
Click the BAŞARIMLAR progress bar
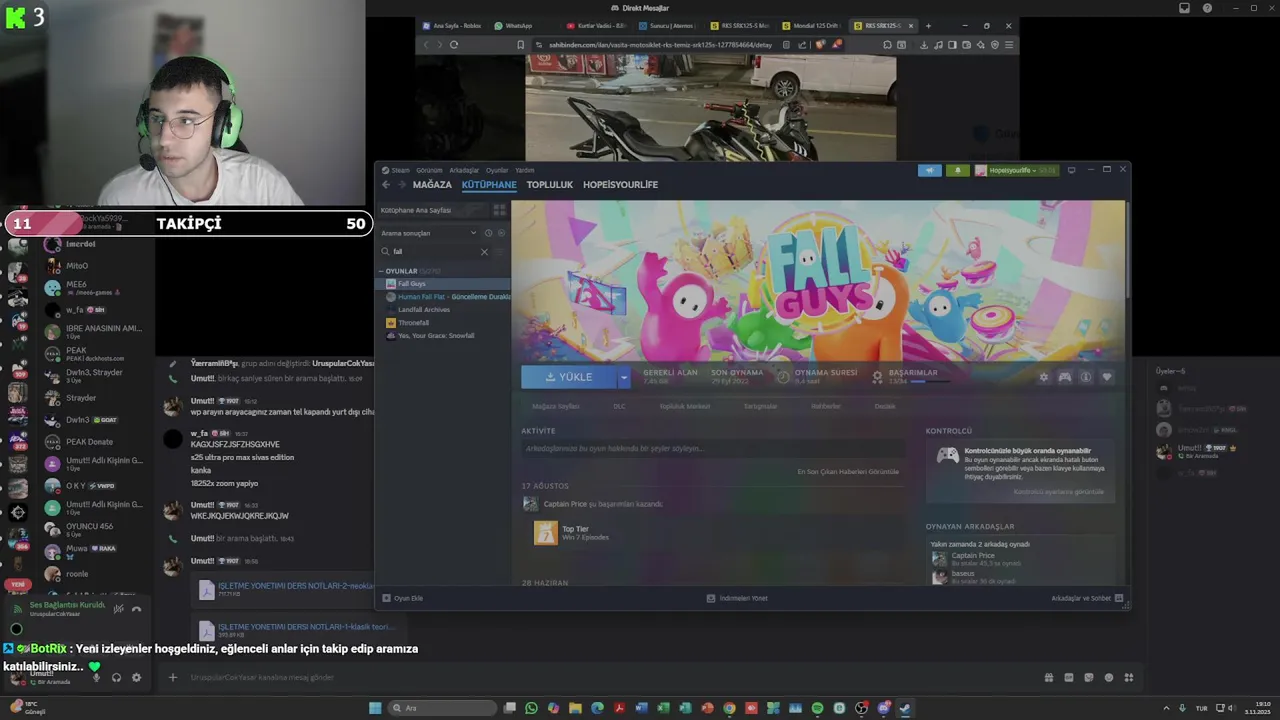pyautogui.click(x=931, y=382)
